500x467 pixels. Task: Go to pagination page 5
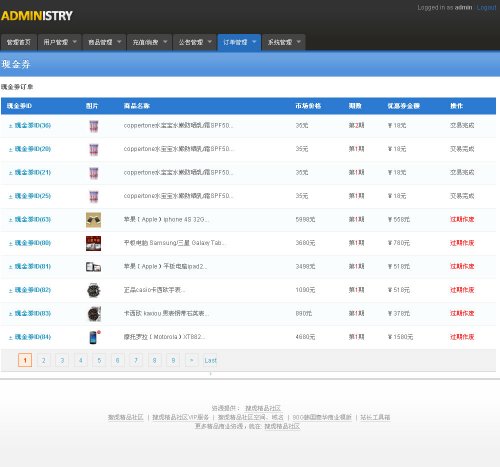click(99, 360)
